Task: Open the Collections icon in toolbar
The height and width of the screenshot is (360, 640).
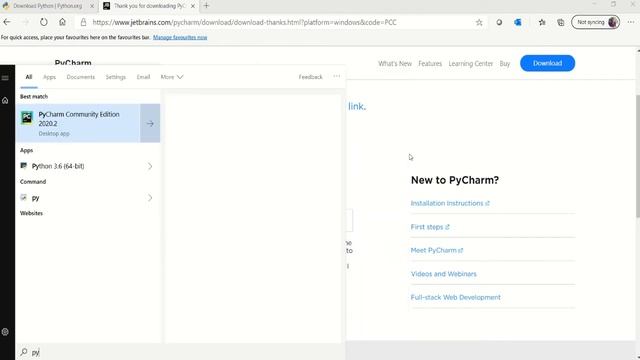Action: [x=561, y=22]
